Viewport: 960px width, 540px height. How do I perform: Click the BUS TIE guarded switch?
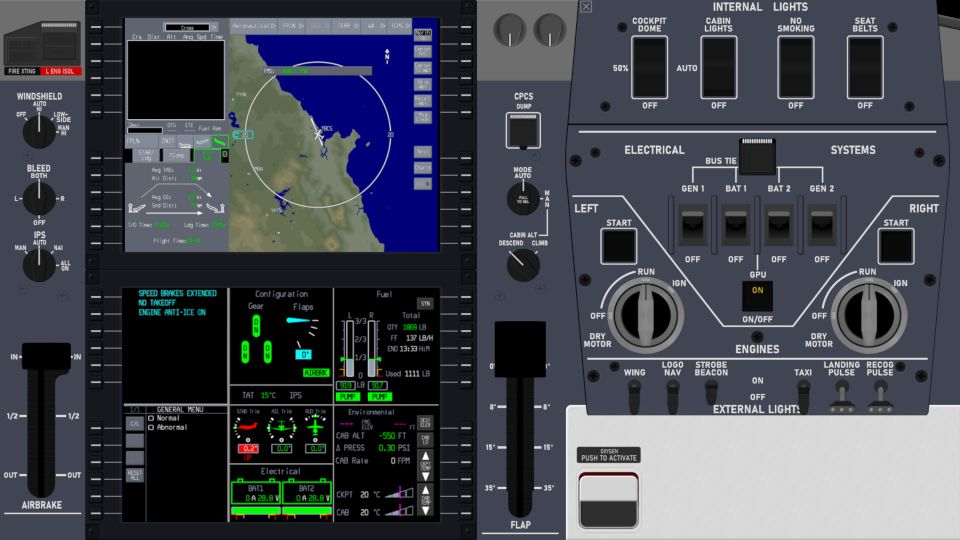(x=757, y=156)
